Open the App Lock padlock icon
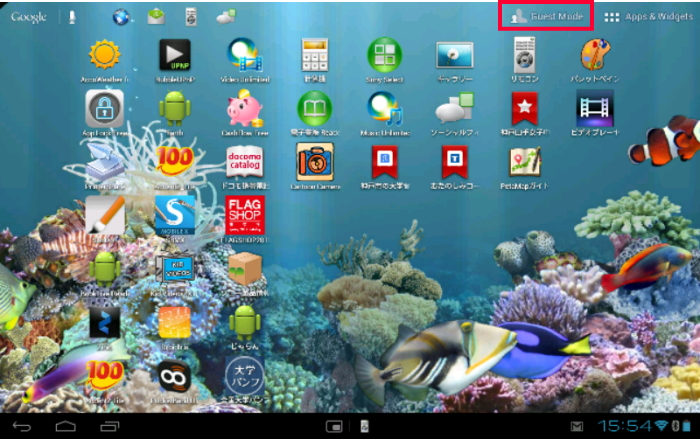The height and width of the screenshot is (439, 700). (104, 108)
